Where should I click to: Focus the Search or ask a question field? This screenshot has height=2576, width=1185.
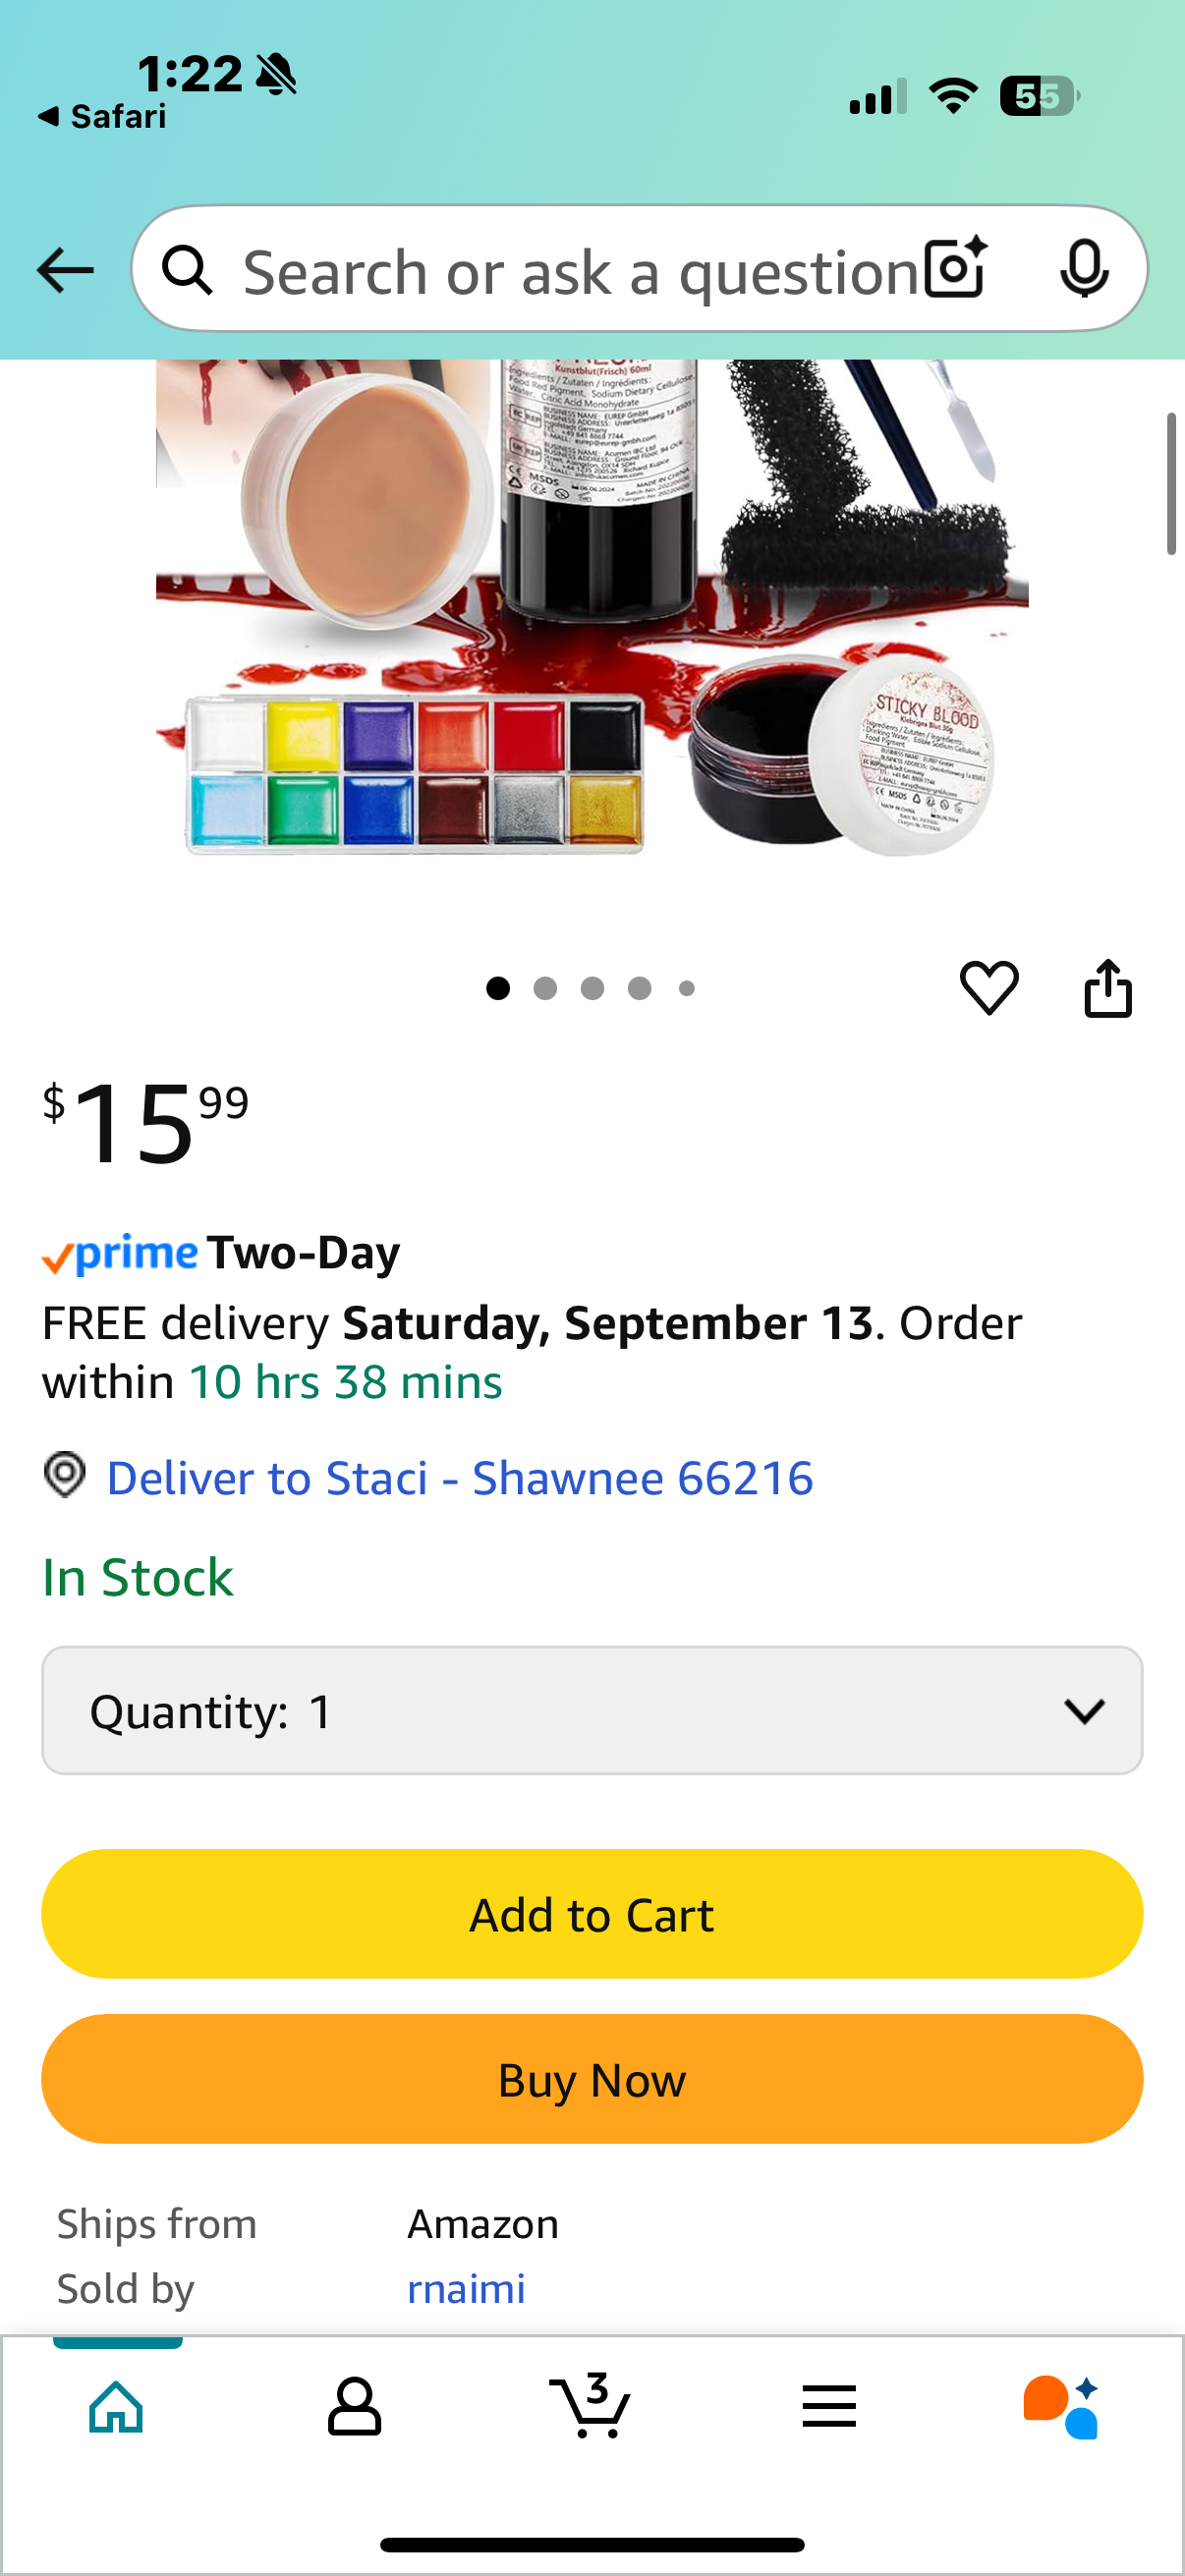click(580, 270)
